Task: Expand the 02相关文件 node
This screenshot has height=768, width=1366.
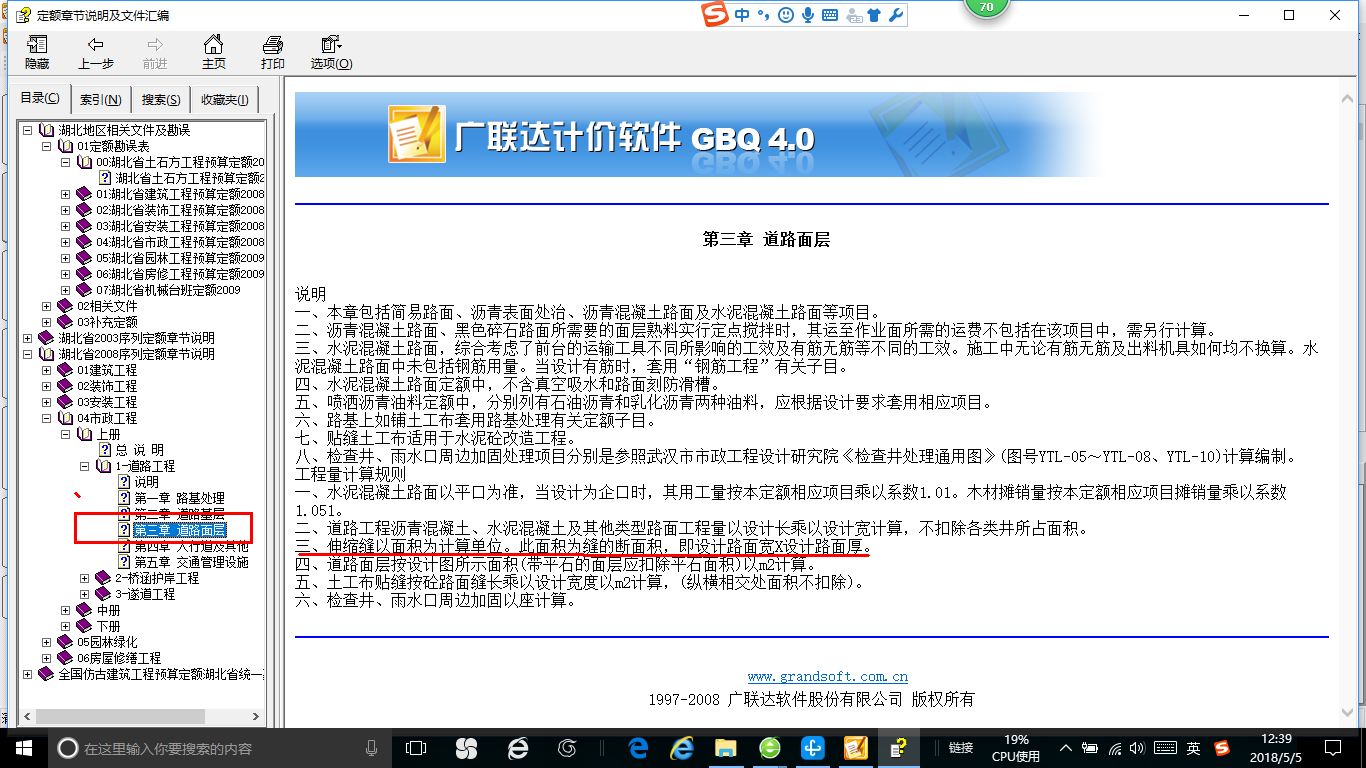Action: pos(47,306)
